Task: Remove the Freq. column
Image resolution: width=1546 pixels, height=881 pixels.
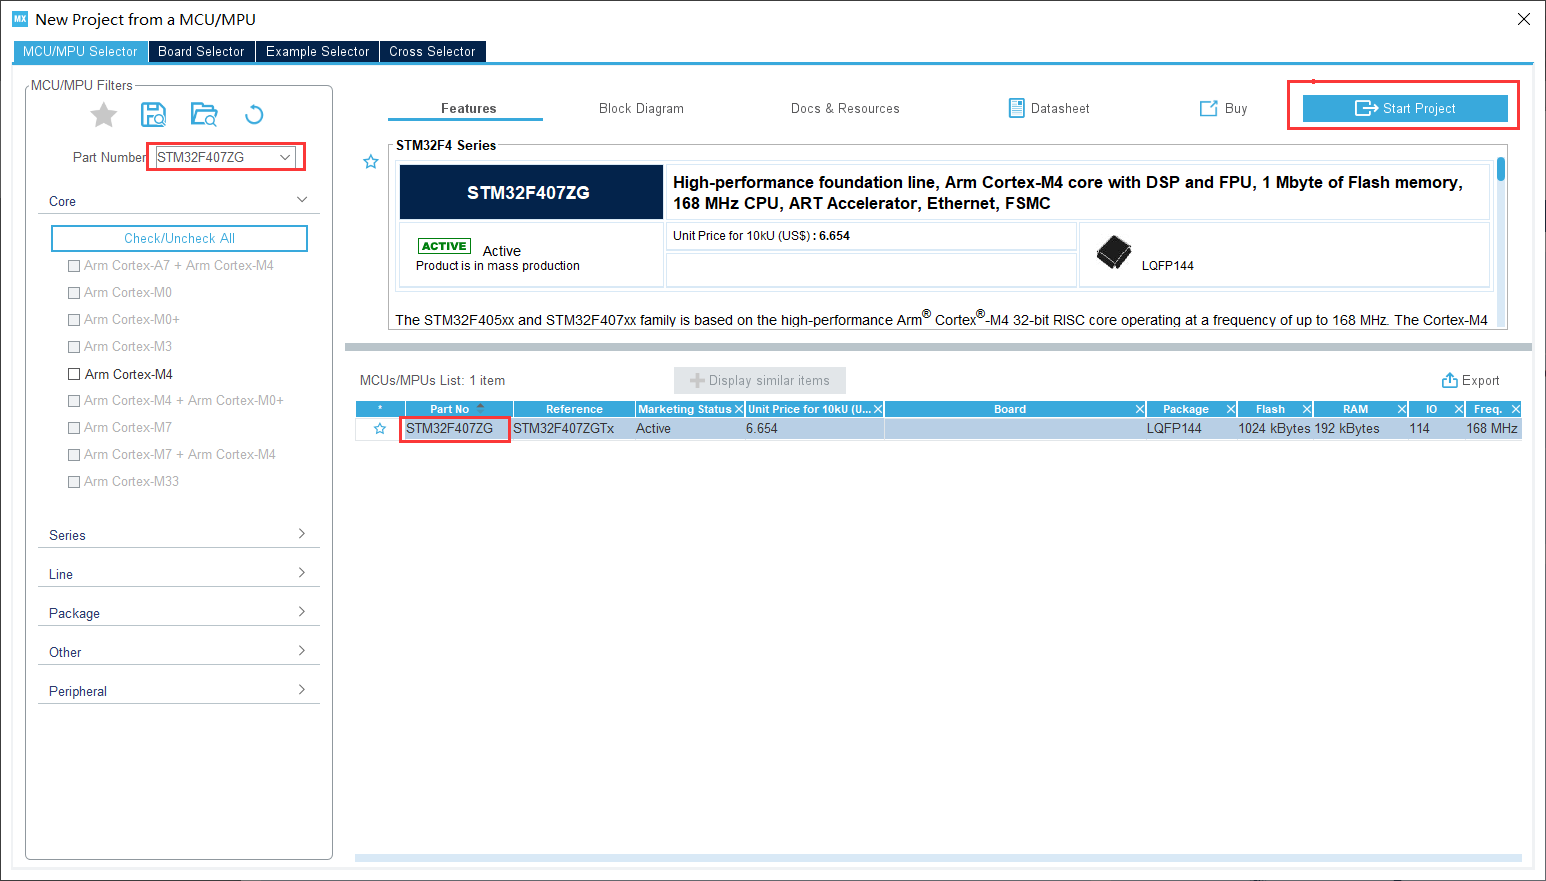Action: [x=1516, y=409]
